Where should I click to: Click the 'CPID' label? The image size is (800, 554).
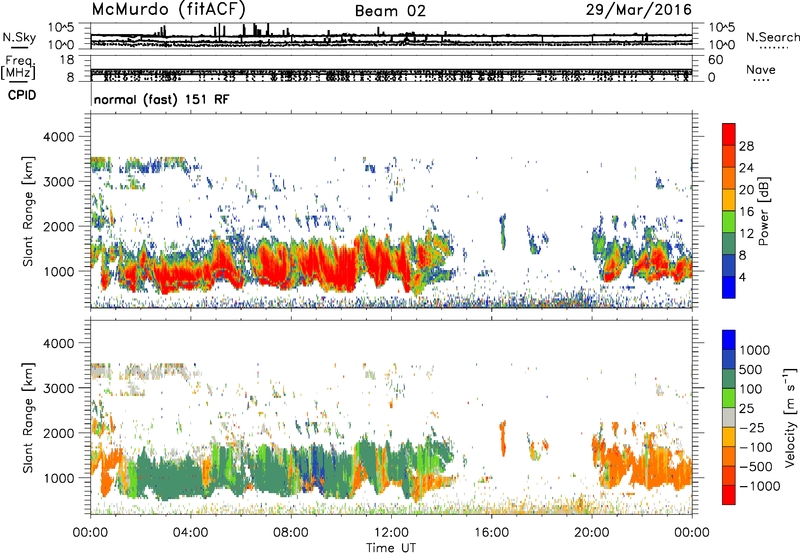(x=22, y=95)
